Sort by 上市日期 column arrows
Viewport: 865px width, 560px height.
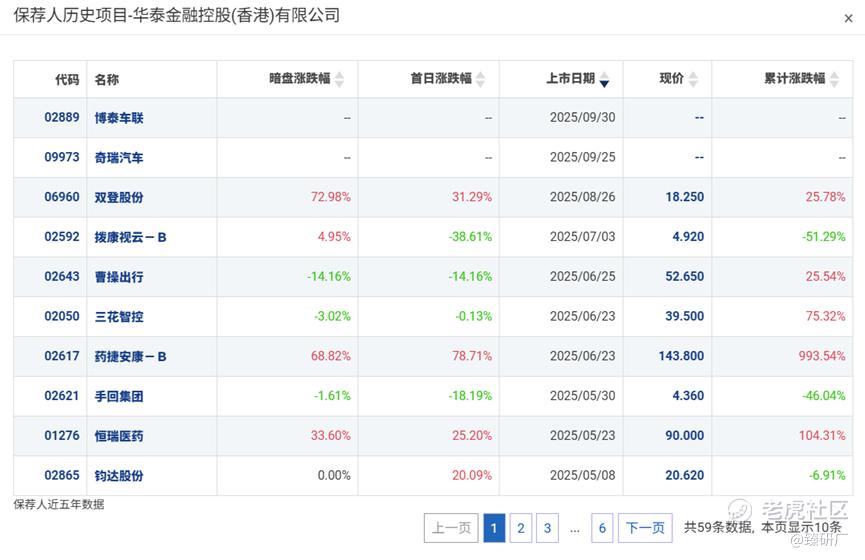(x=605, y=79)
